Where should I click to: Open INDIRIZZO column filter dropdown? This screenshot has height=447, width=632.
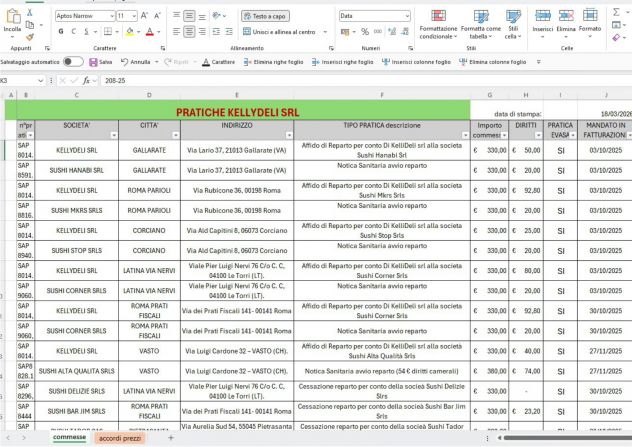click(289, 135)
